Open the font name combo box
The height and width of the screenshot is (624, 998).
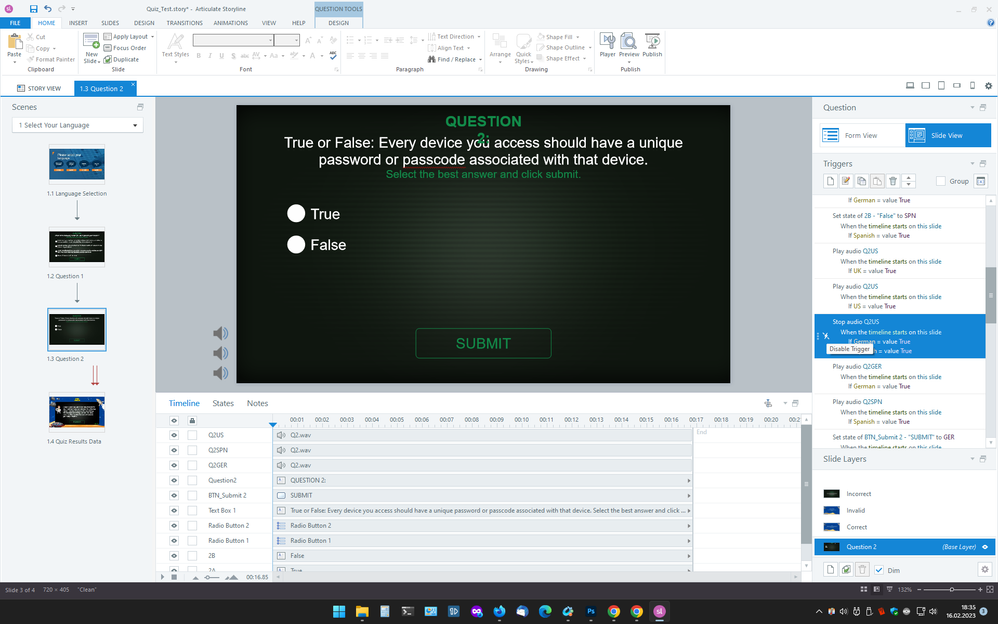coord(234,40)
